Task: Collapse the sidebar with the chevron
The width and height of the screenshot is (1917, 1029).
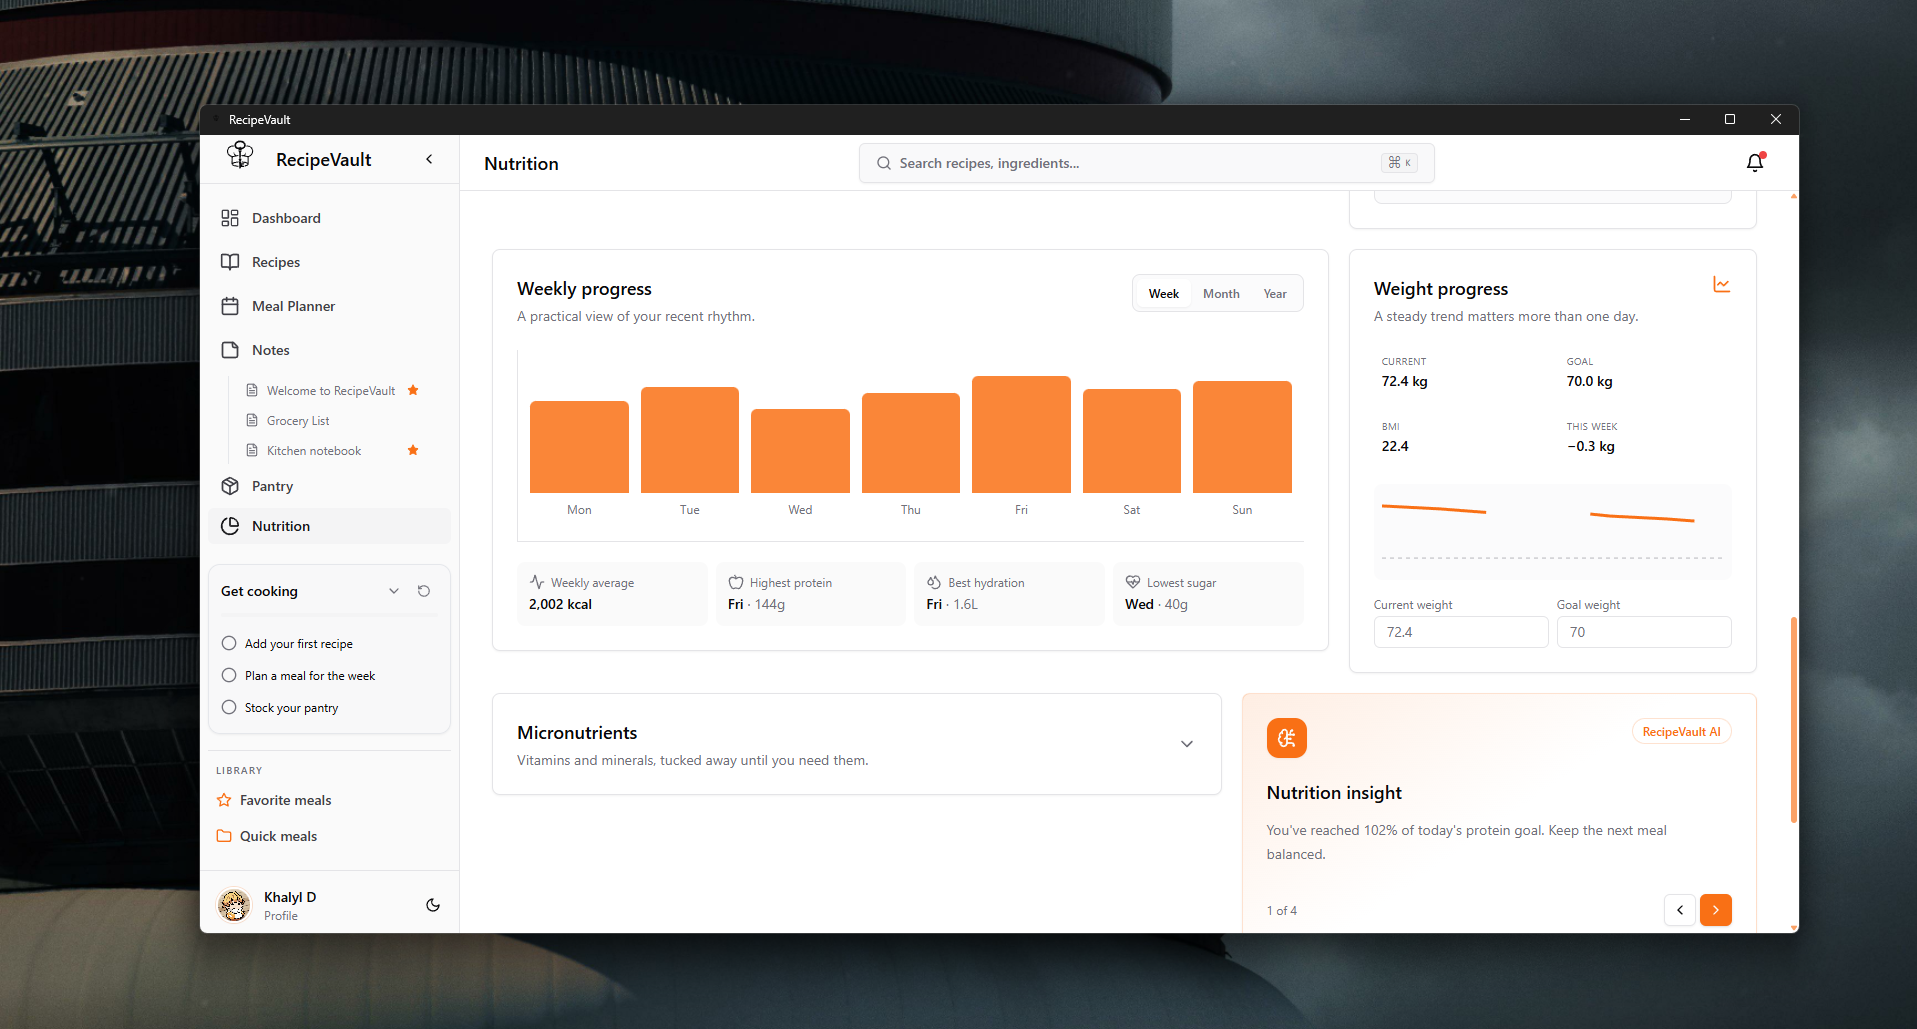Action: (x=429, y=159)
